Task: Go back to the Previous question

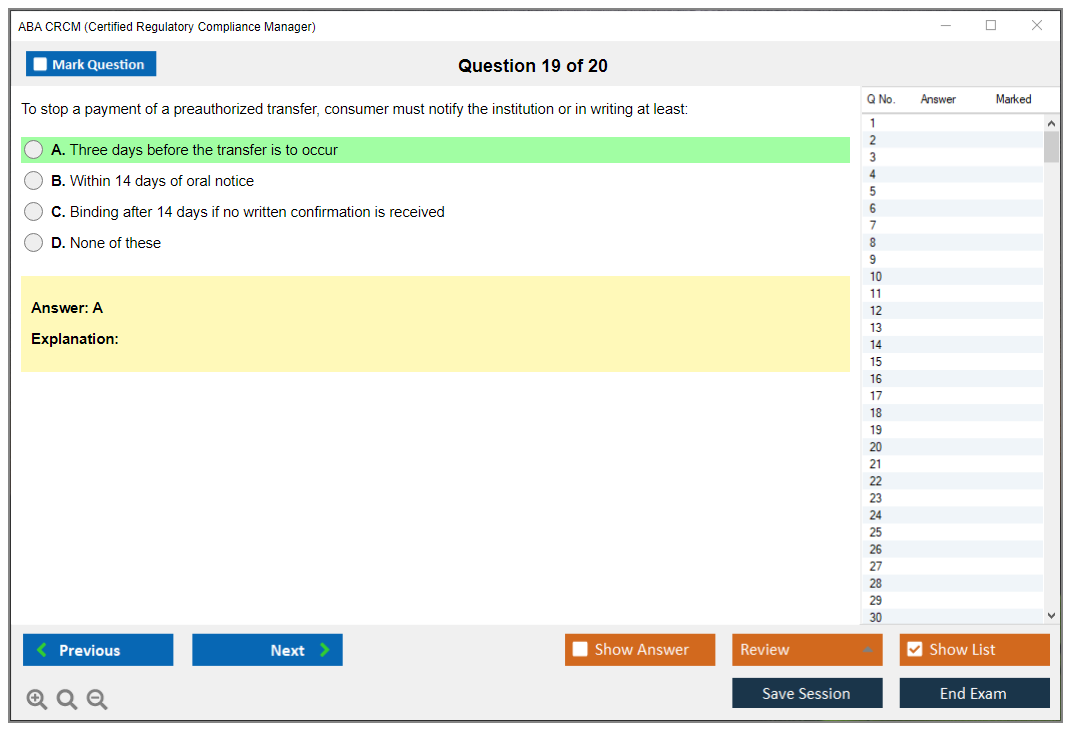Action: click(x=98, y=650)
